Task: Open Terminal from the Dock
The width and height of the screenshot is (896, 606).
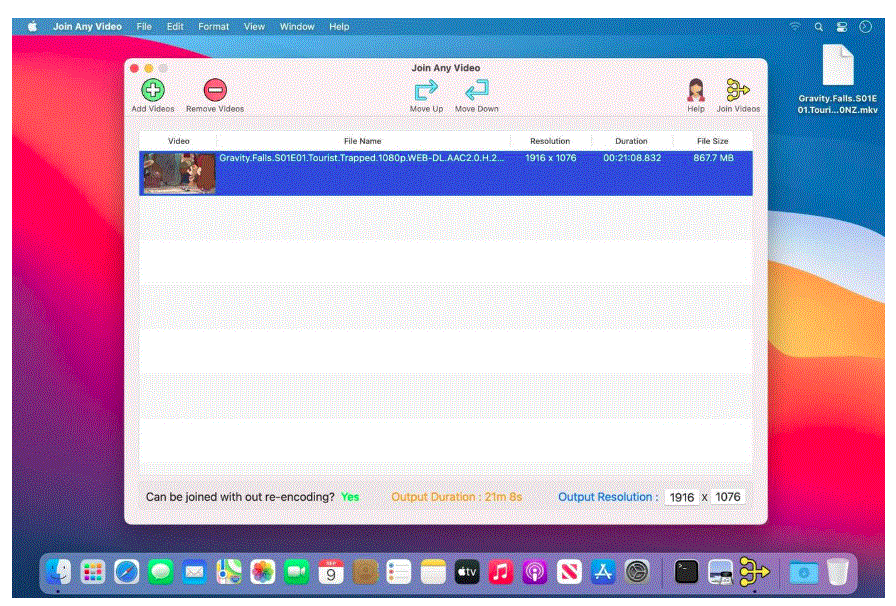Action: [686, 572]
